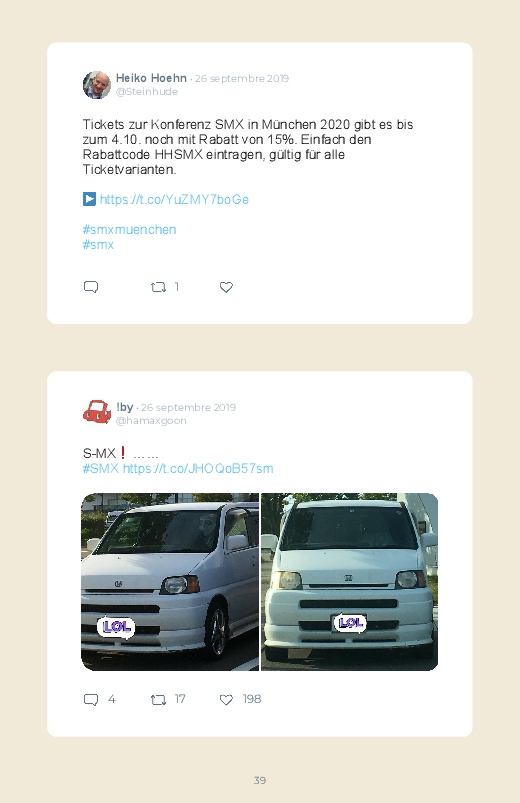Click Heiko Hoehn's profile avatar
This screenshot has width=520, height=803.
(97, 85)
